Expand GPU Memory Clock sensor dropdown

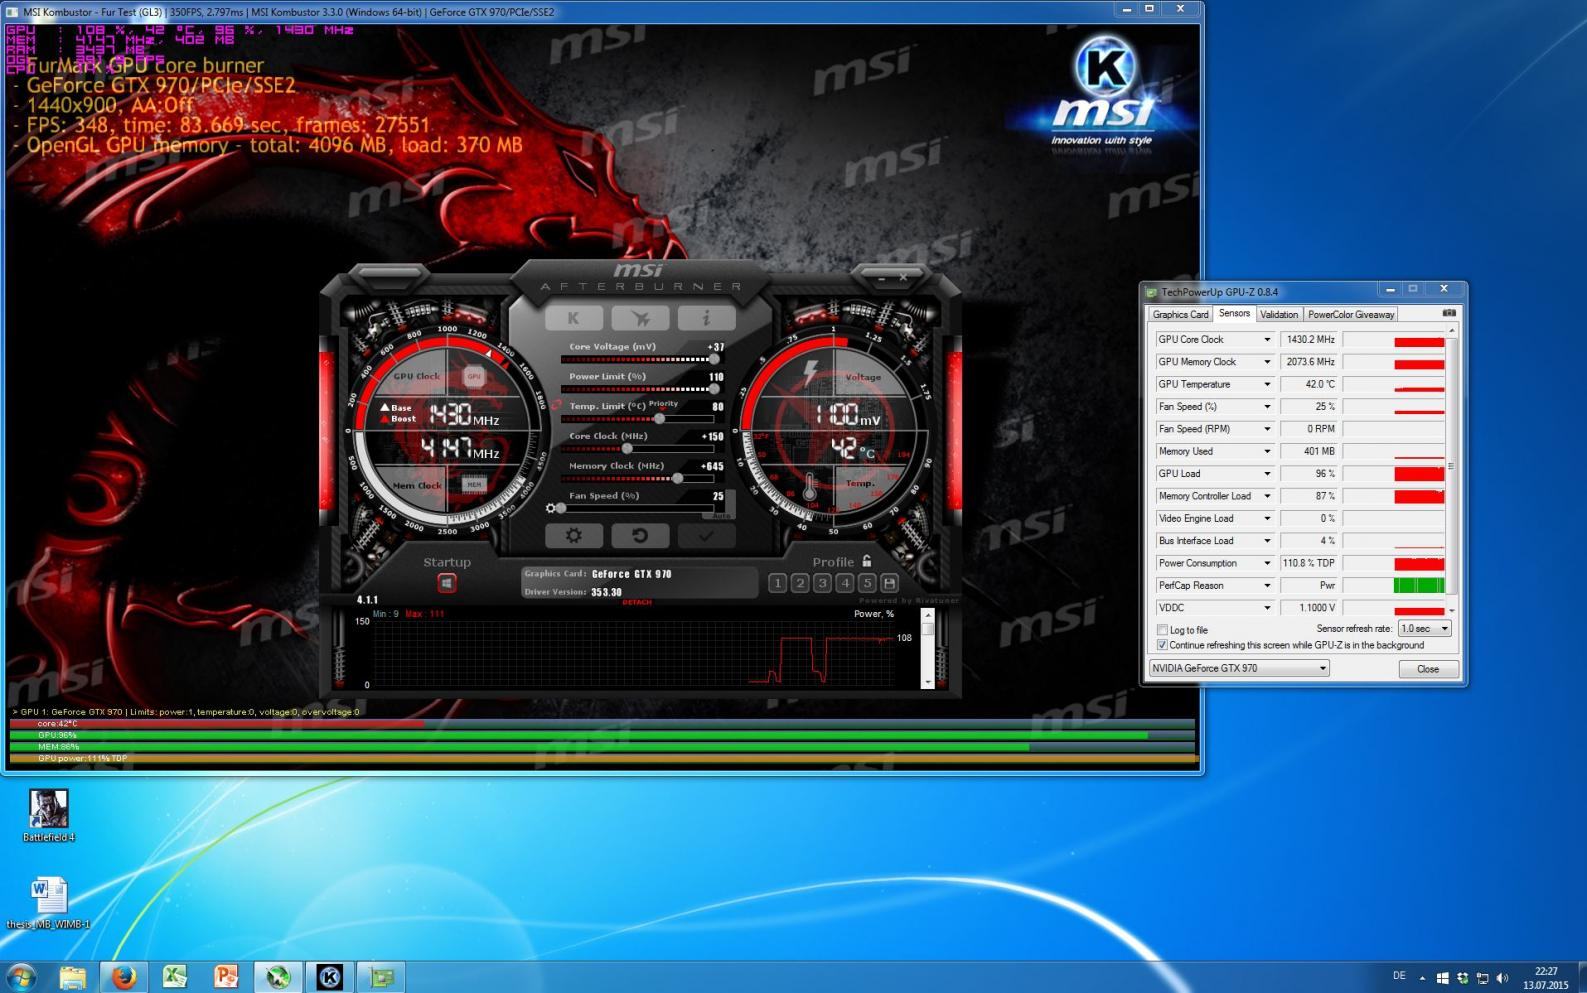[x=1267, y=362]
